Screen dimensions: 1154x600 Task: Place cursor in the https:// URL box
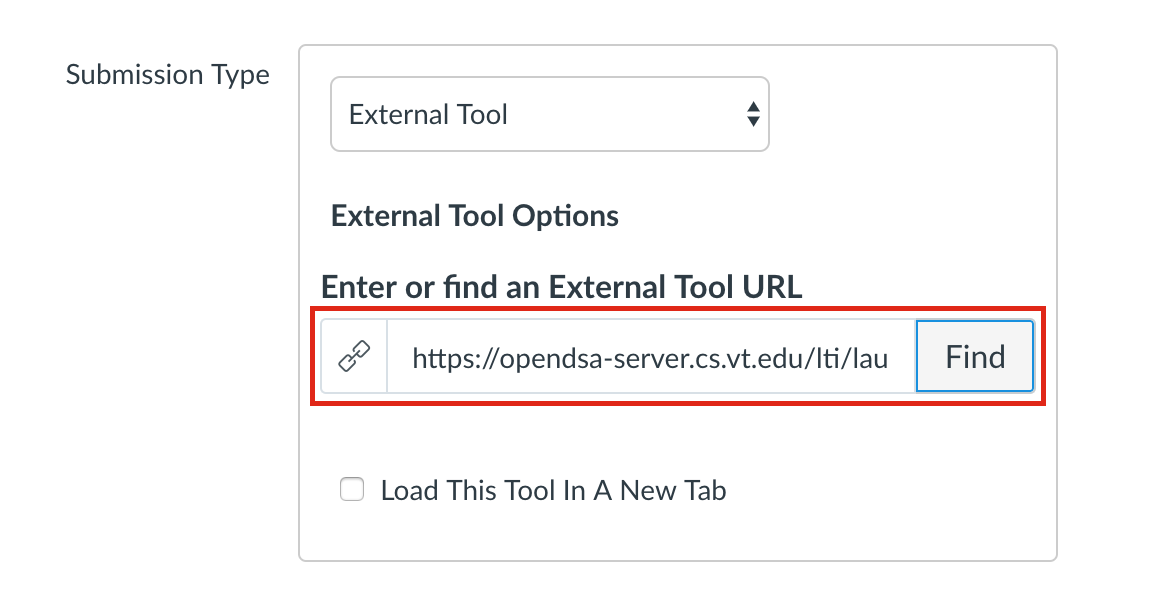tap(651, 356)
